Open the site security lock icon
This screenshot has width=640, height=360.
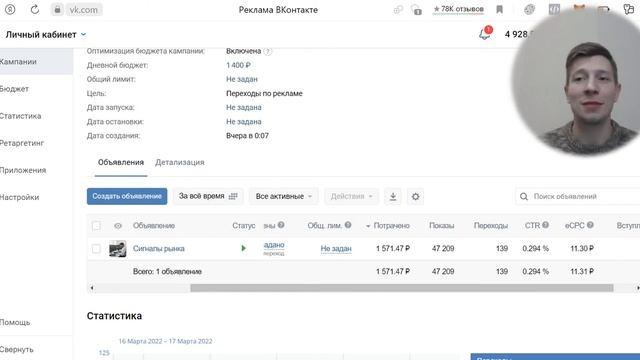(x=58, y=9)
